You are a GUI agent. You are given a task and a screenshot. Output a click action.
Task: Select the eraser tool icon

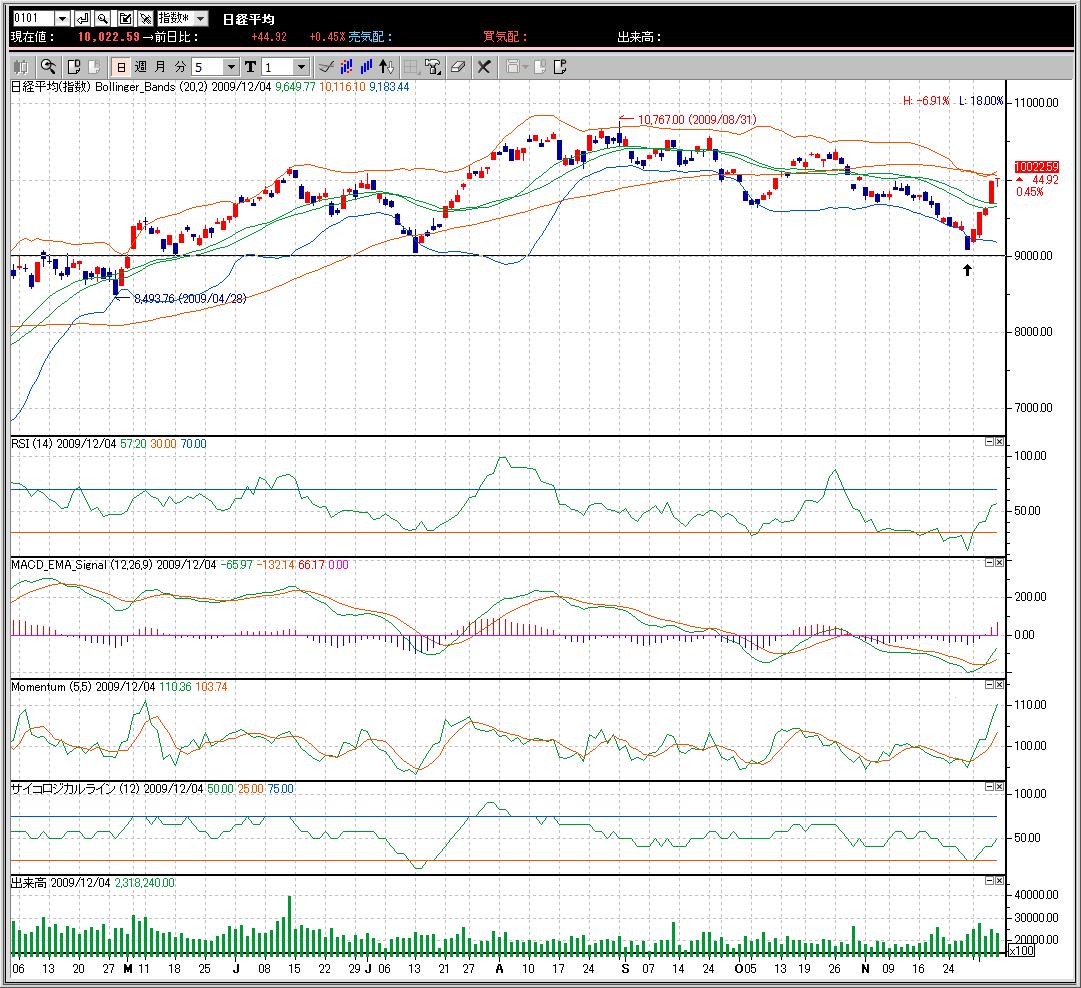pyautogui.click(x=458, y=67)
